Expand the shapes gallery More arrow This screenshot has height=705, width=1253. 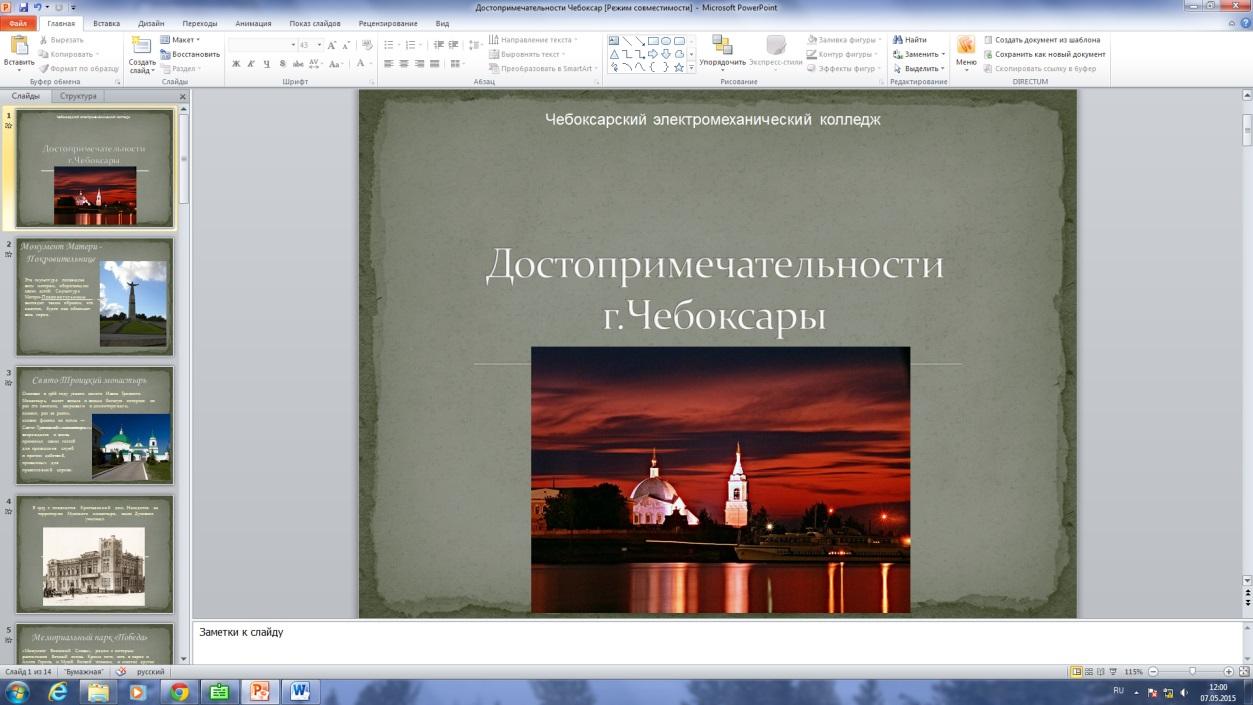pyautogui.click(x=692, y=67)
